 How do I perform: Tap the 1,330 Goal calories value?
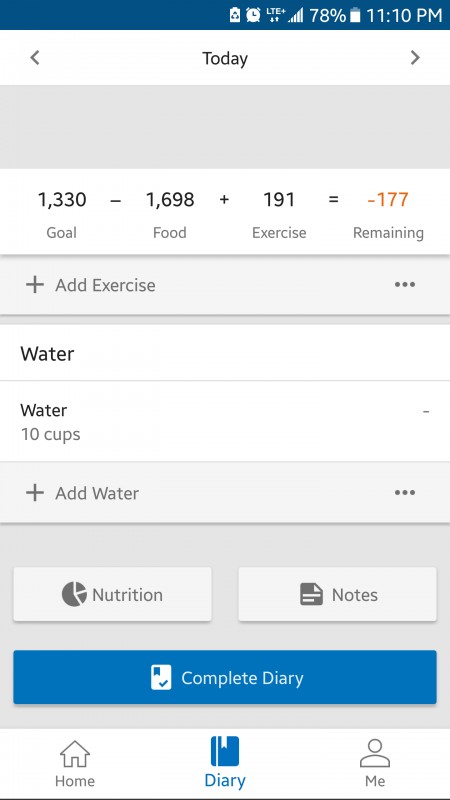tap(62, 199)
